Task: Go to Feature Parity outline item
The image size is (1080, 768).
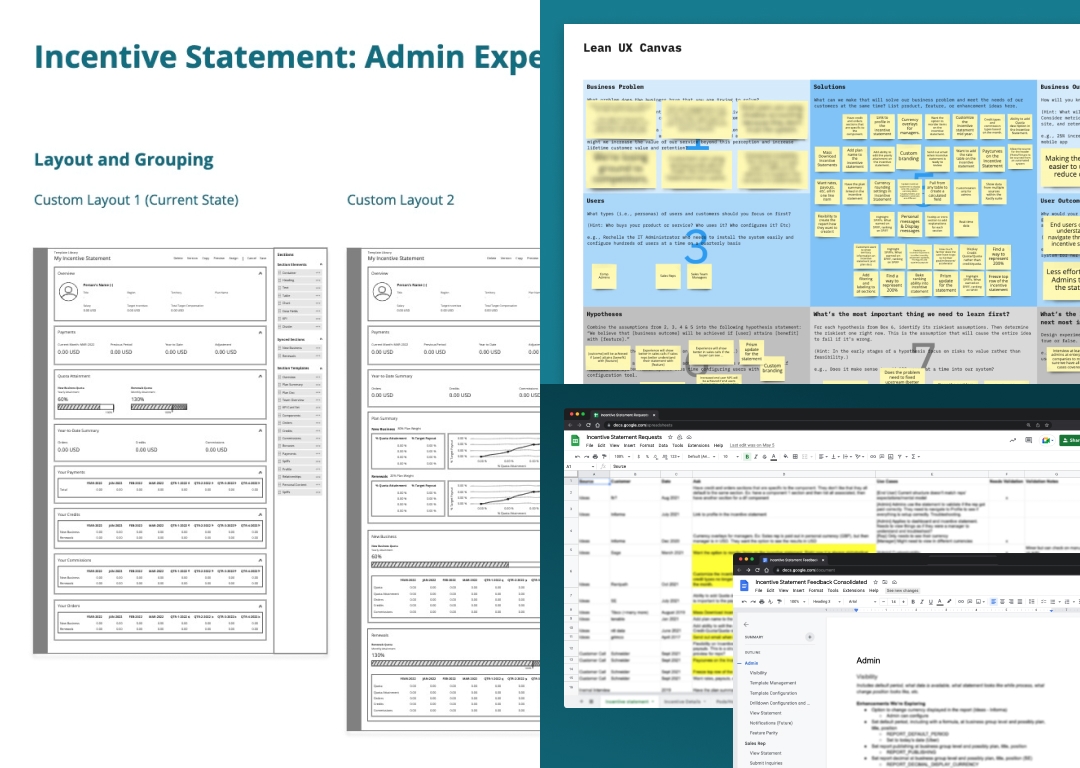Action: coord(764,733)
